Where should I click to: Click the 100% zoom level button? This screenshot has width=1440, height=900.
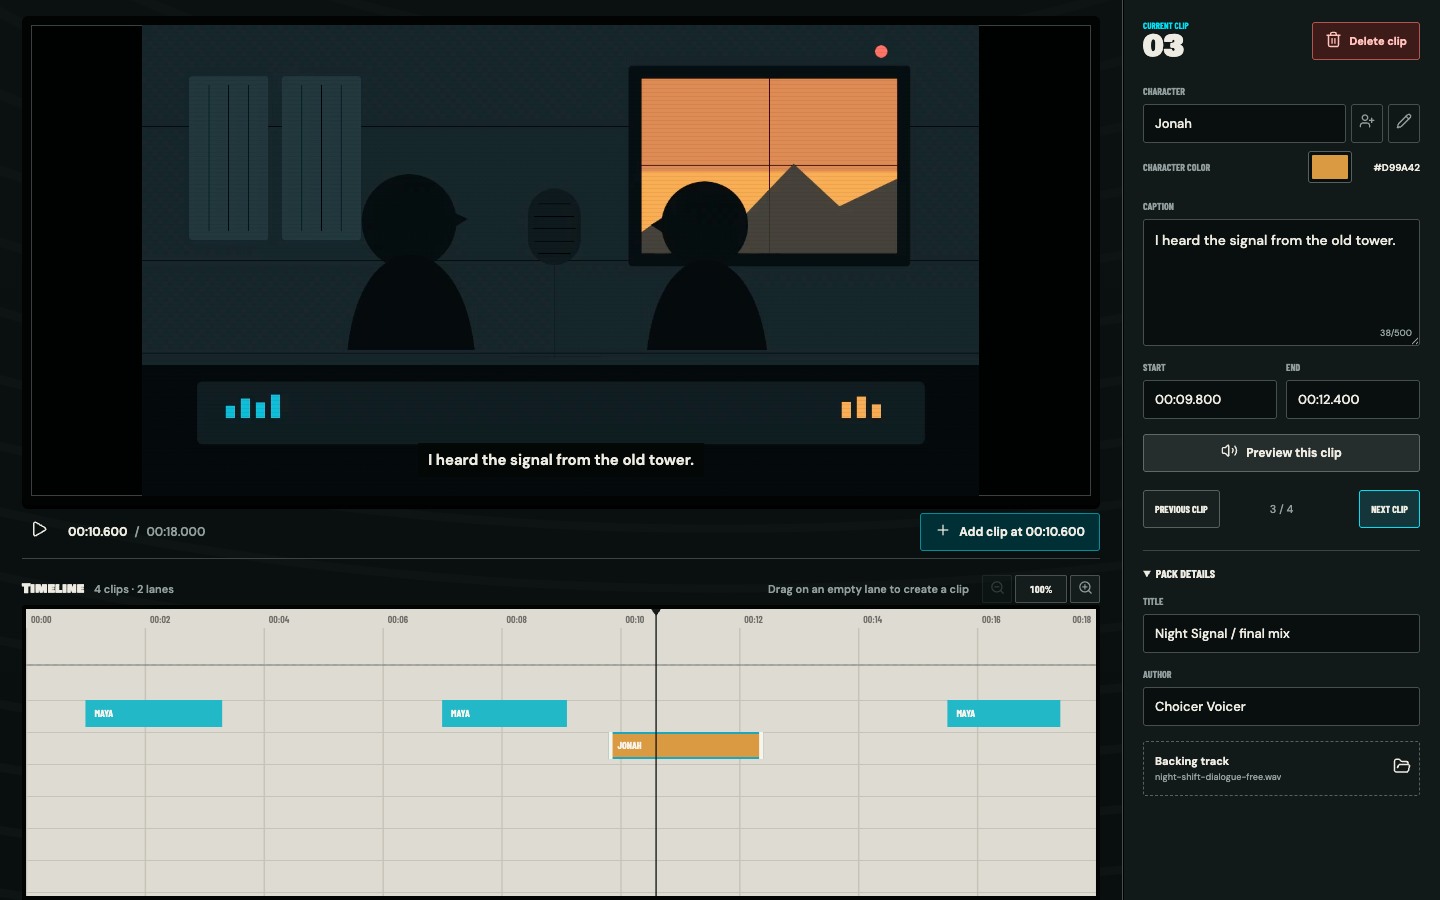tap(1041, 589)
